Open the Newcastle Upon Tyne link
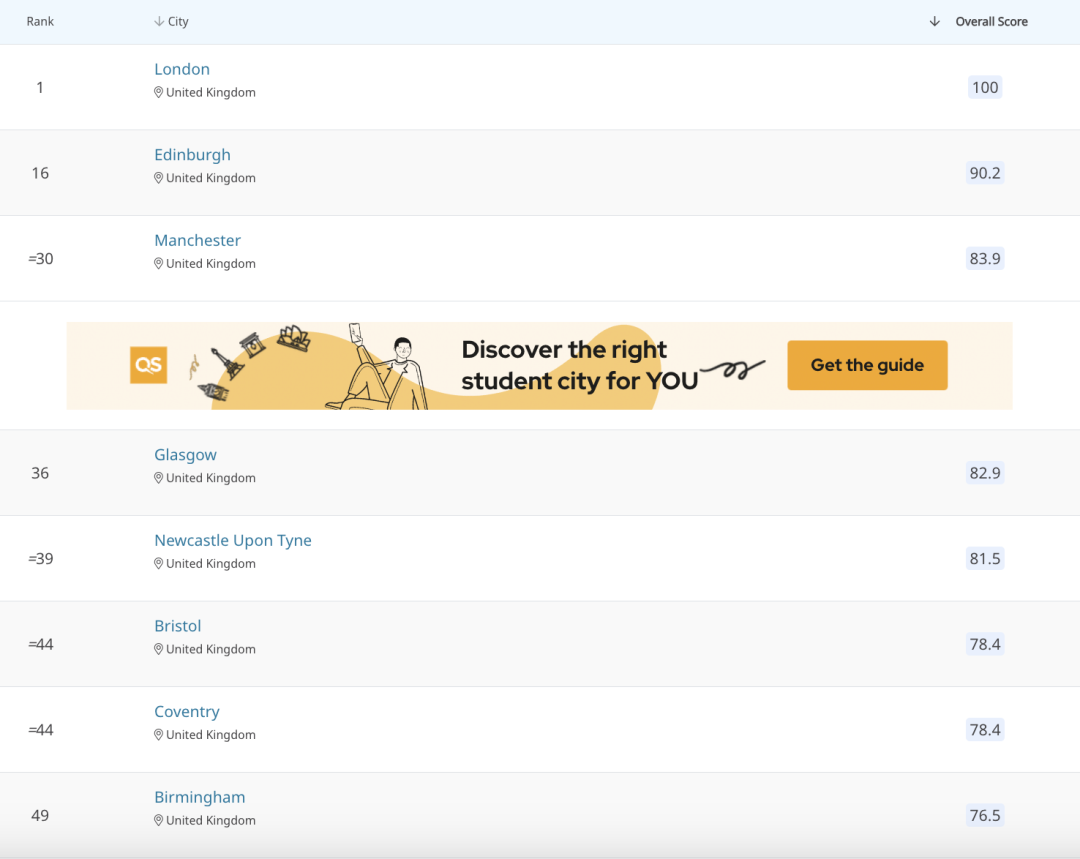 (233, 541)
